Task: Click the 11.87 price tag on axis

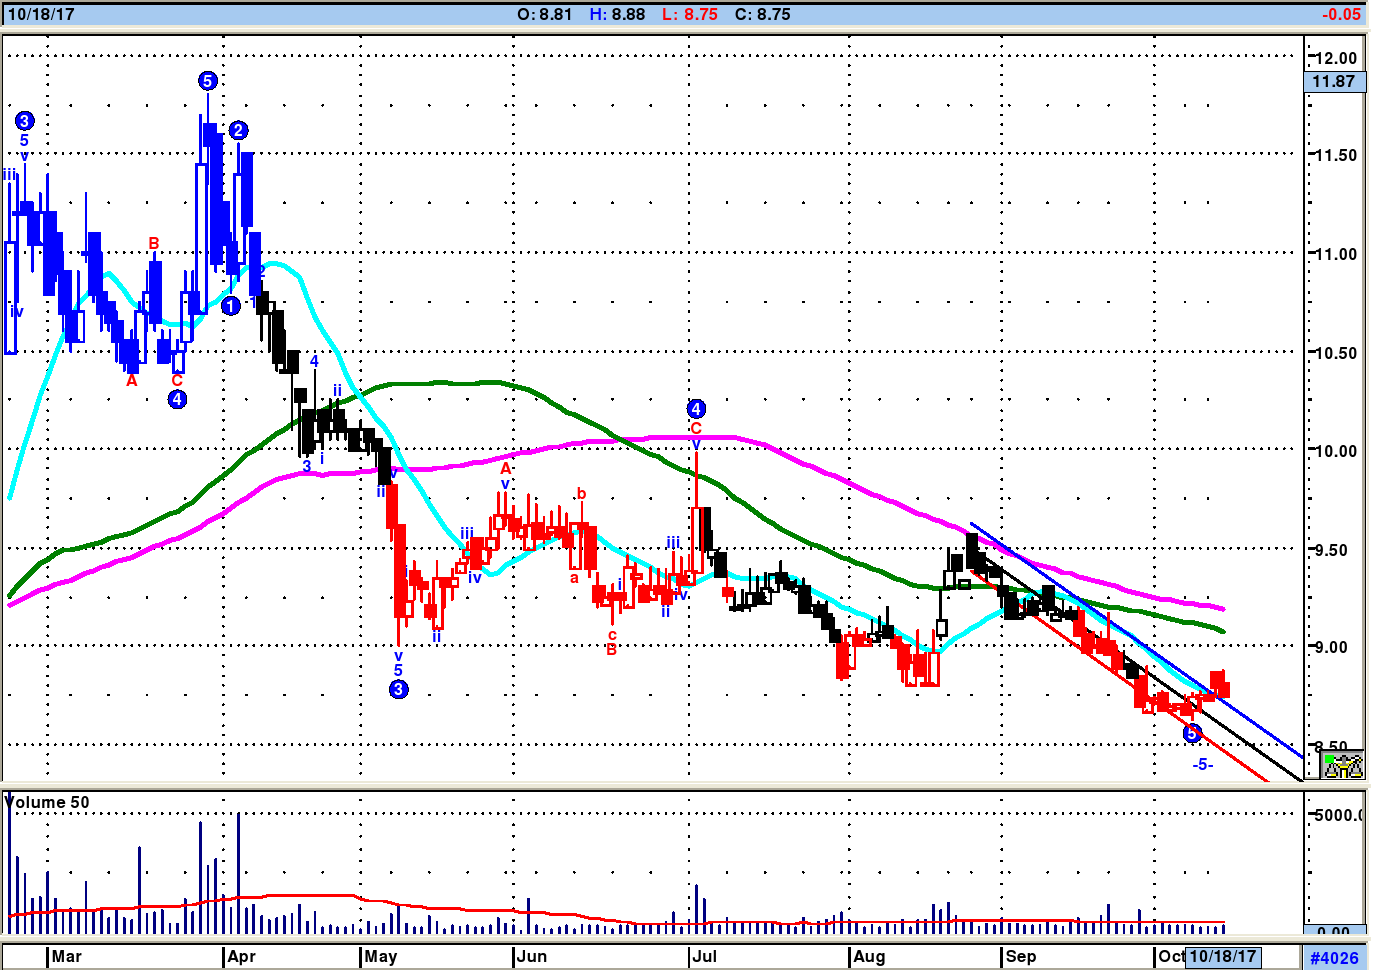Action: click(1334, 82)
